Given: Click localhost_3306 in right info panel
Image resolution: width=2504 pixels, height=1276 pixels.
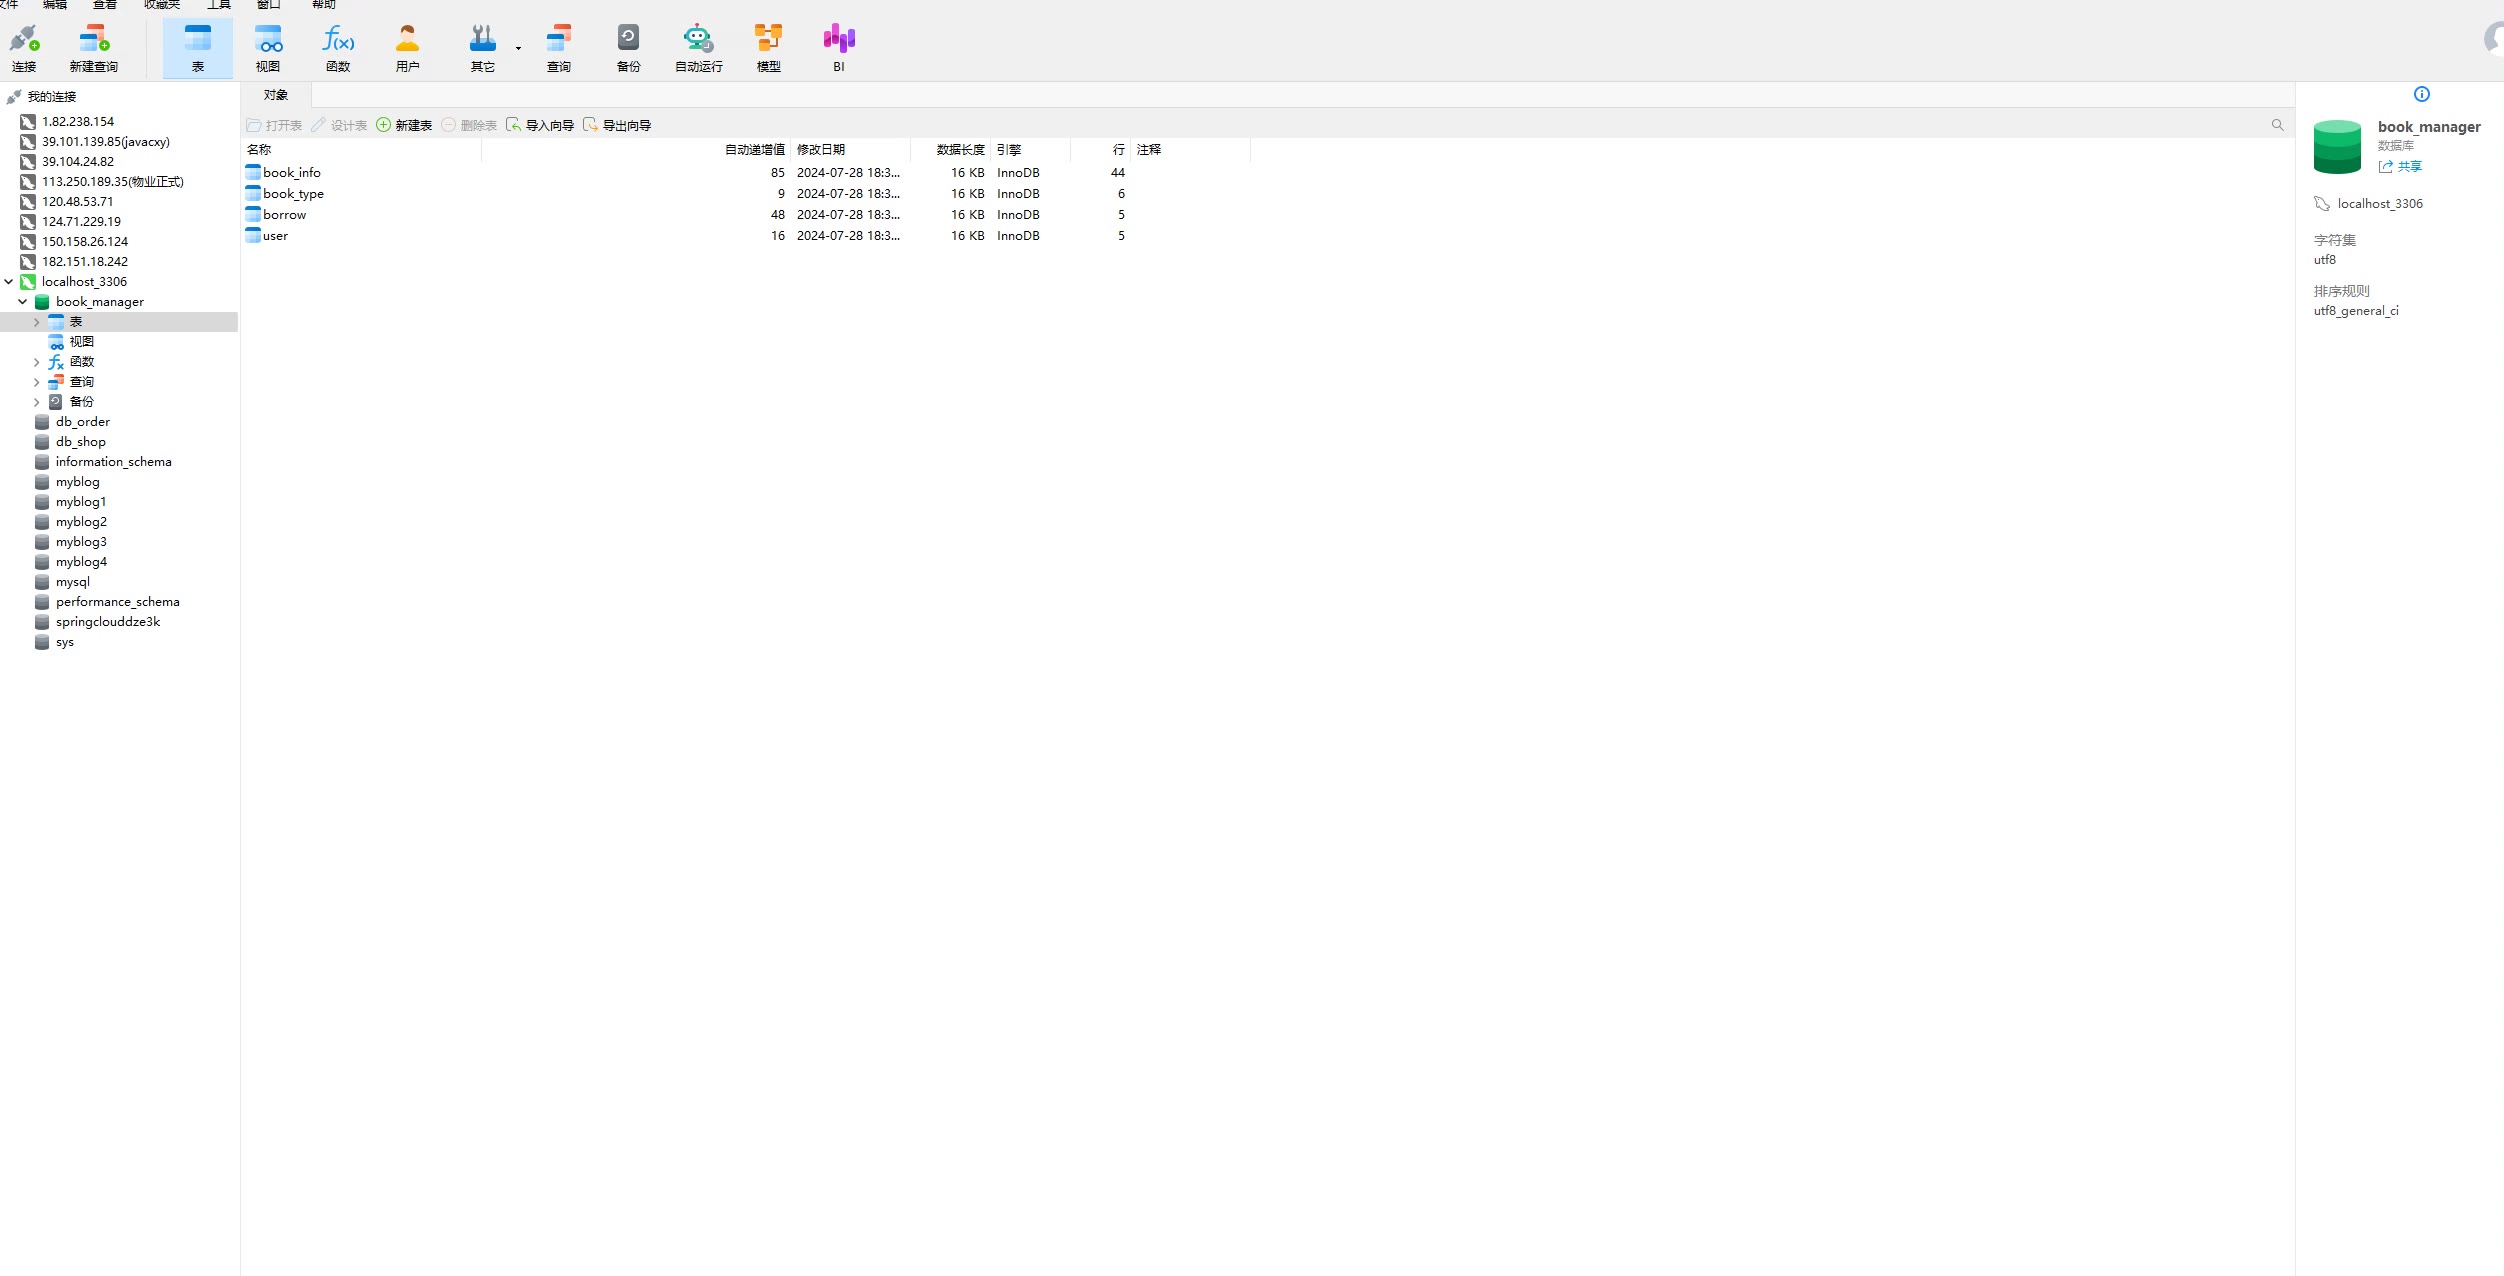Looking at the screenshot, I should click(x=2380, y=204).
